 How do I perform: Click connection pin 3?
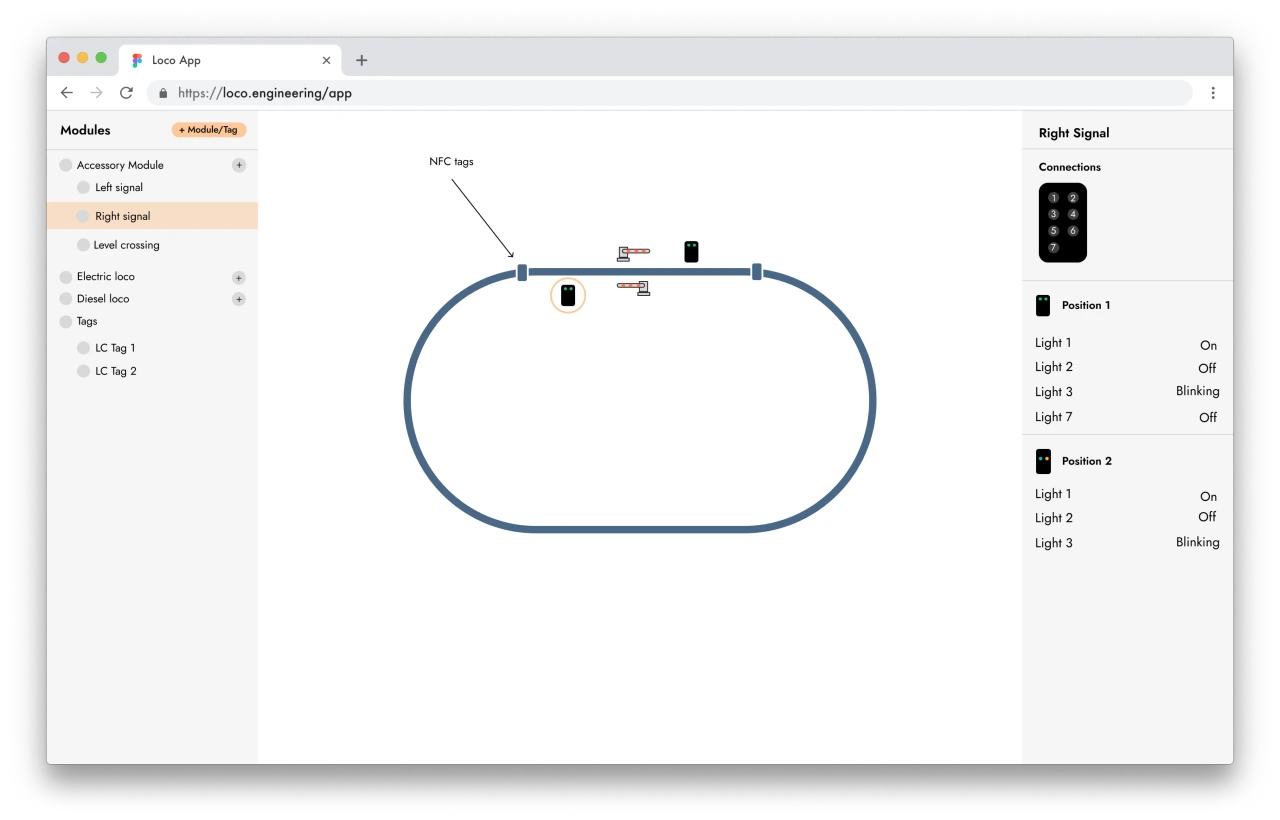click(x=1053, y=214)
